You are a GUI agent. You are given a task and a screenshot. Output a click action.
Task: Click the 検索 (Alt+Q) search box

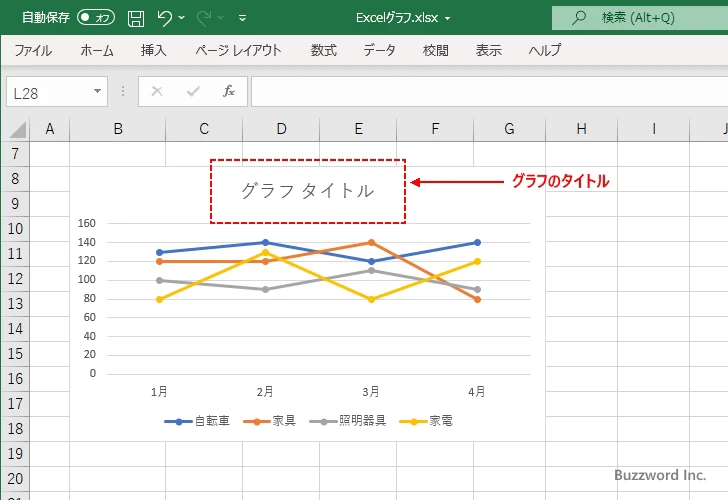pyautogui.click(x=640, y=18)
